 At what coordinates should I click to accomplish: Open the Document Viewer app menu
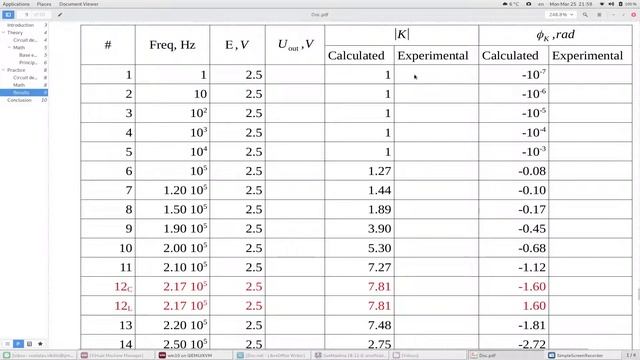click(78, 4)
